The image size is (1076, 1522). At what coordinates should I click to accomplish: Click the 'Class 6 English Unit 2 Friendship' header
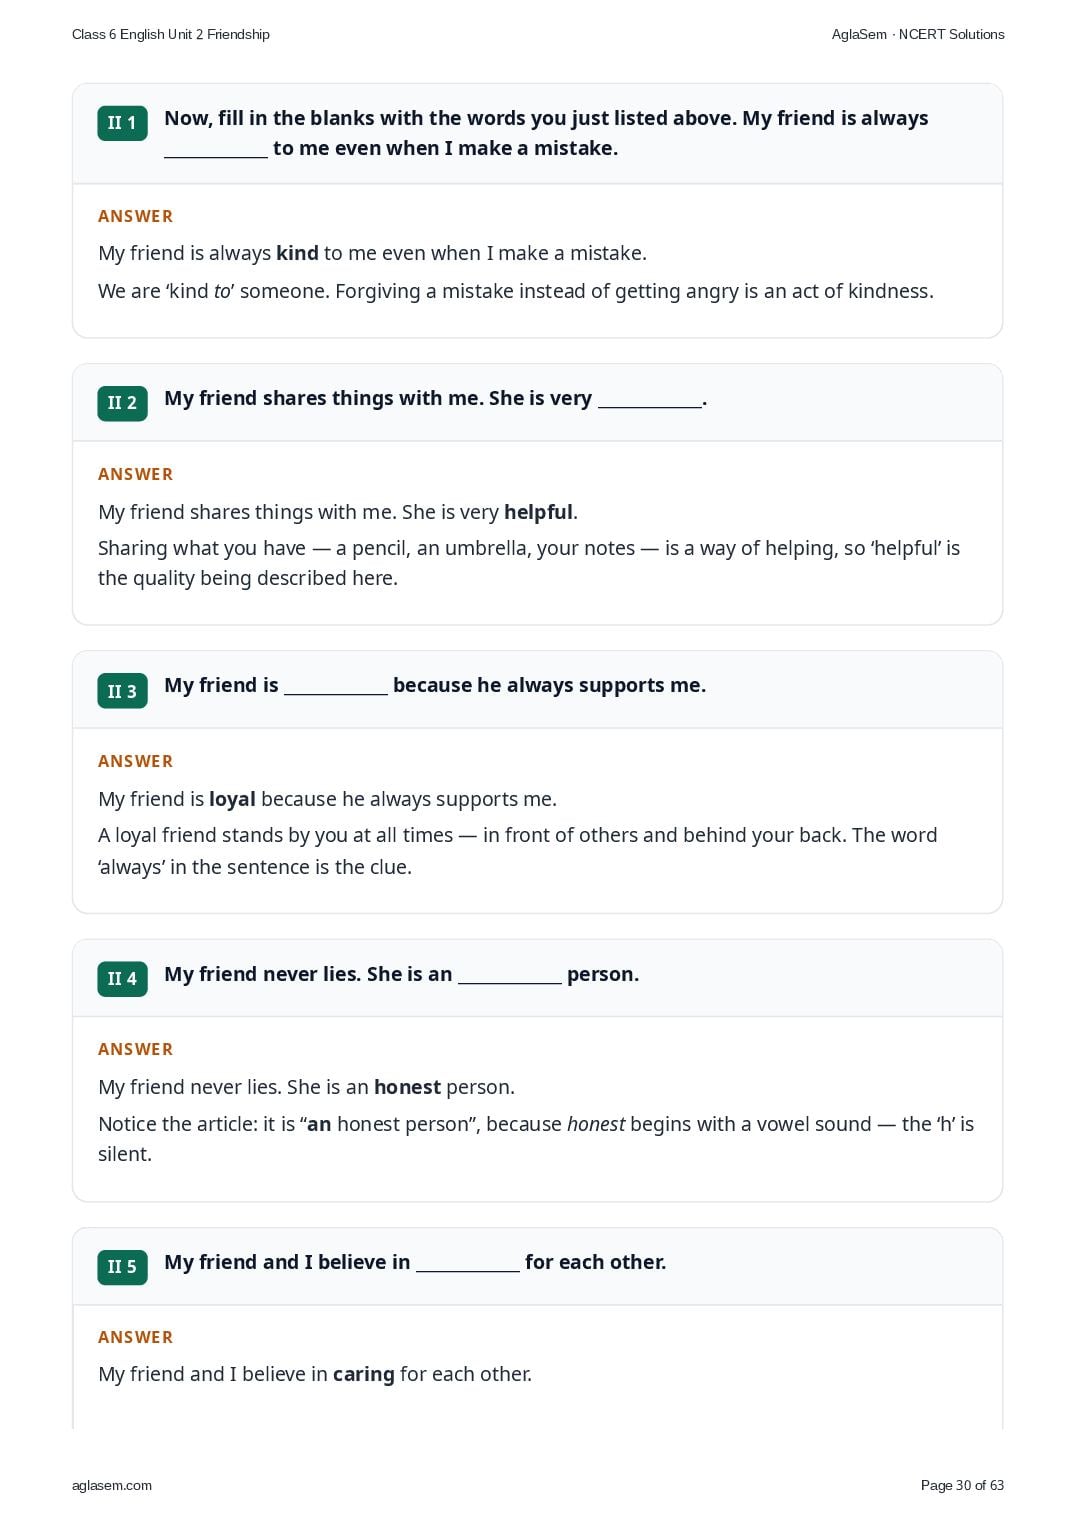(x=171, y=34)
